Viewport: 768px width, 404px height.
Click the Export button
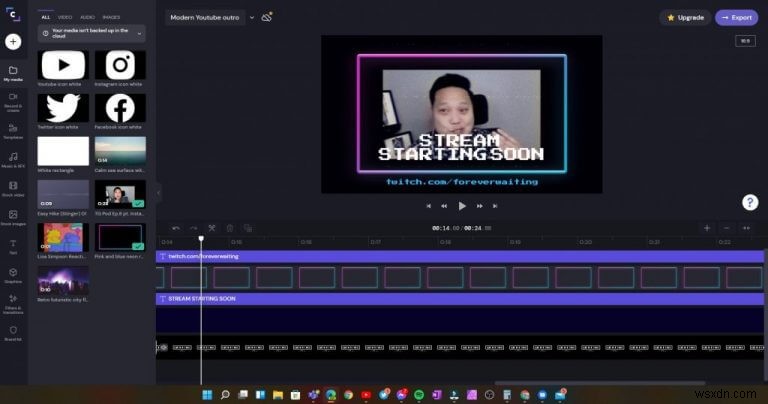737,18
